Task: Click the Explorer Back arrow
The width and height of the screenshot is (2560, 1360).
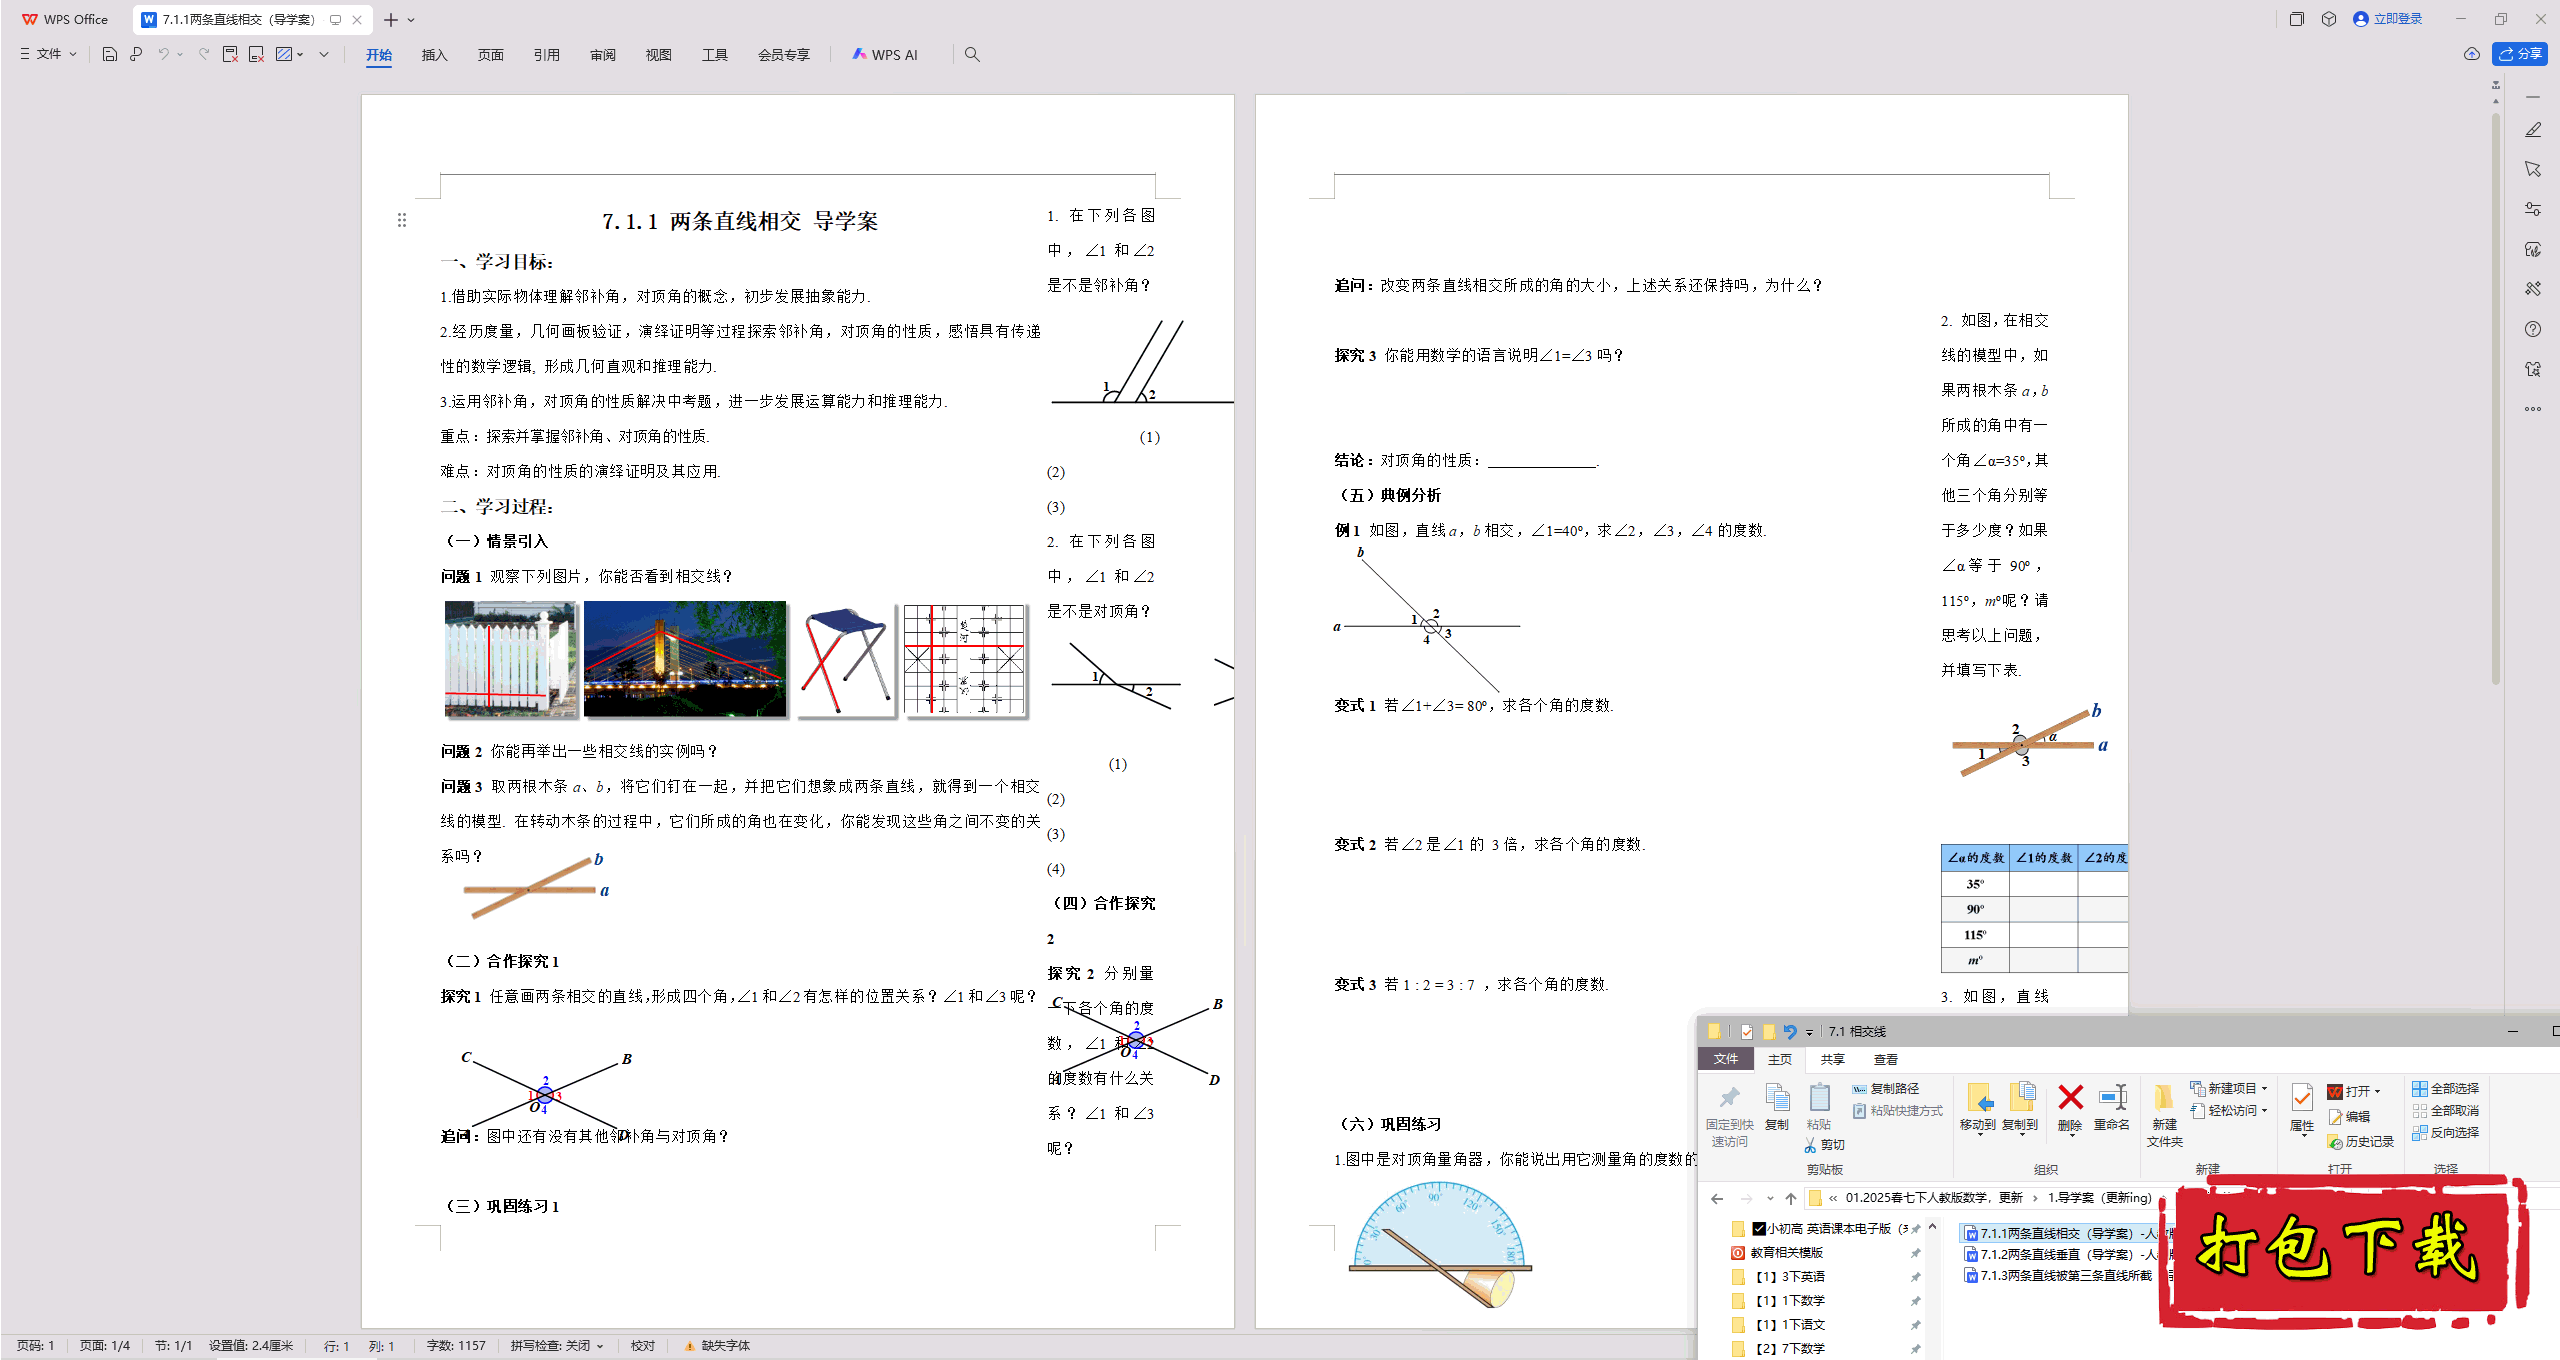Action: click(x=1717, y=1198)
